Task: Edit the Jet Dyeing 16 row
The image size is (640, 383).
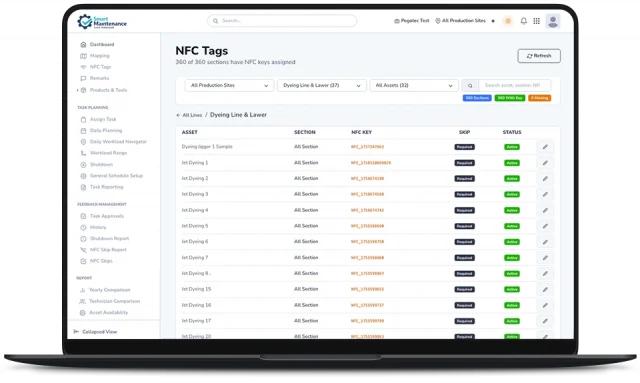Action: tap(545, 305)
